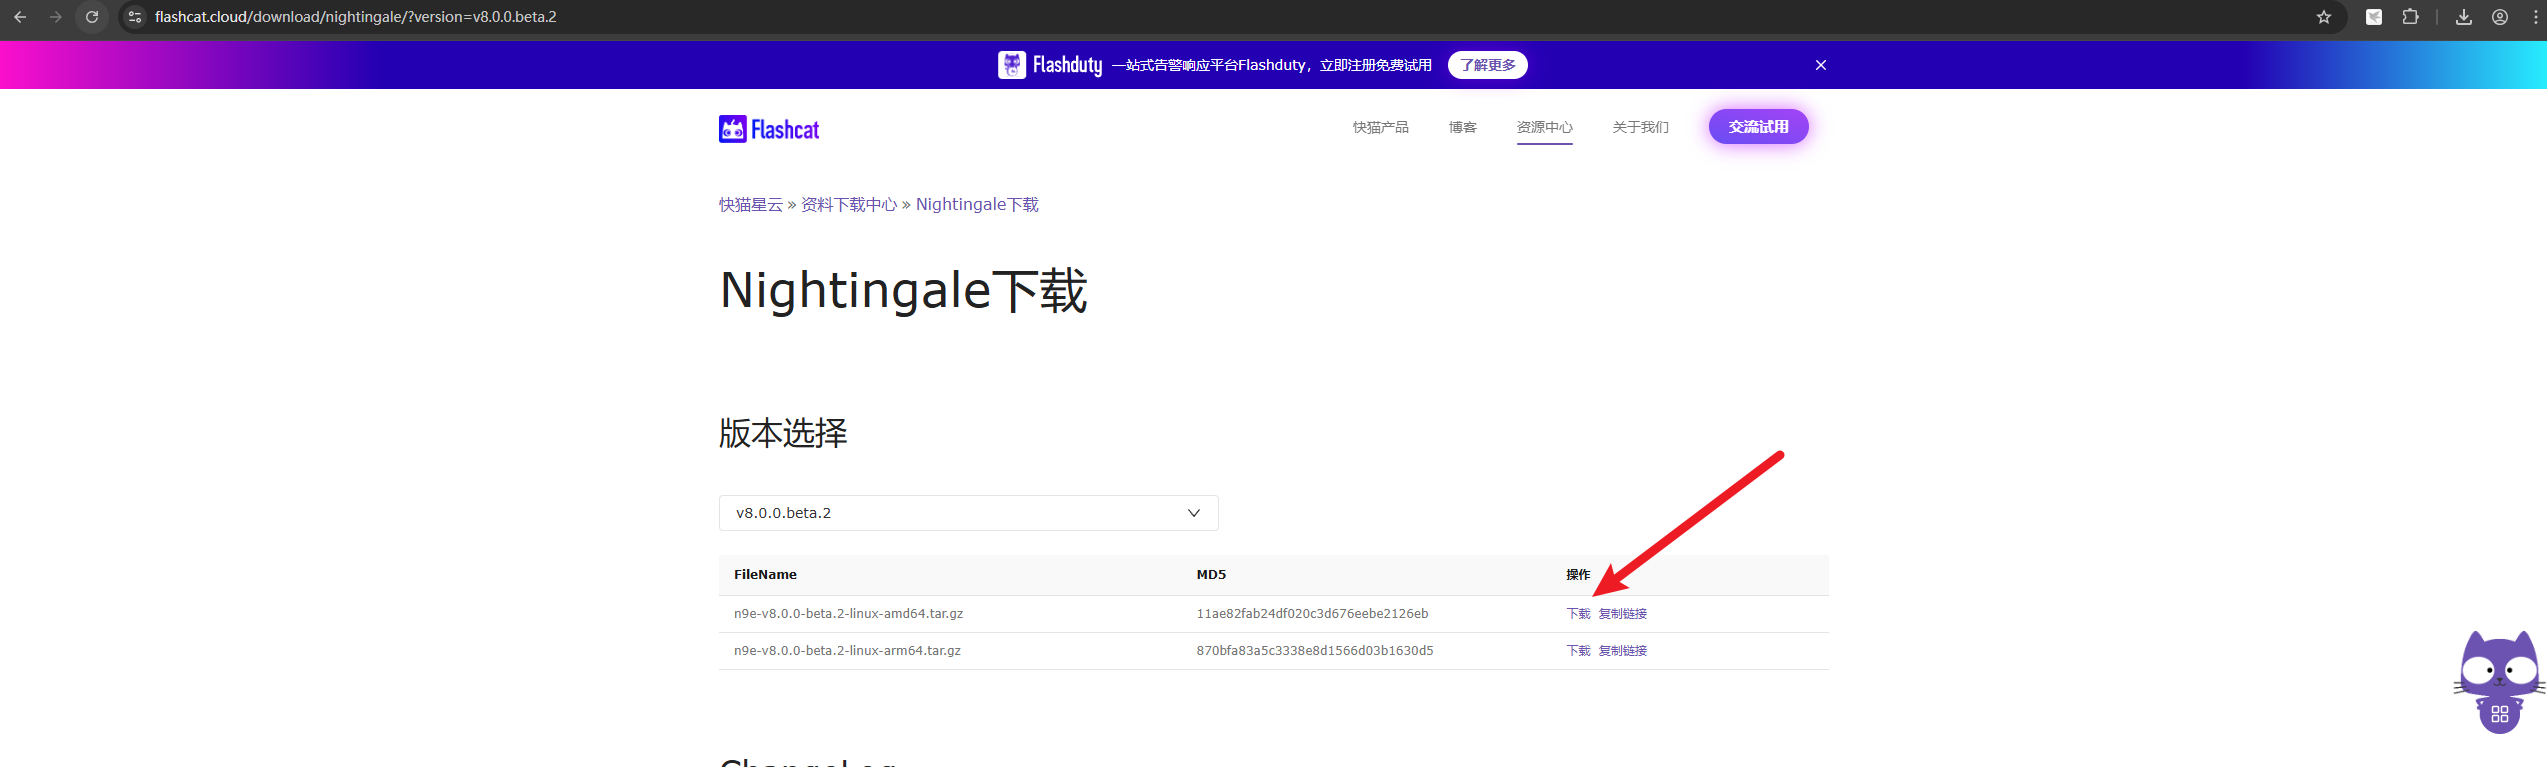This screenshot has width=2547, height=767.
Task: Bookmark this page with the star icon
Action: click(2324, 17)
